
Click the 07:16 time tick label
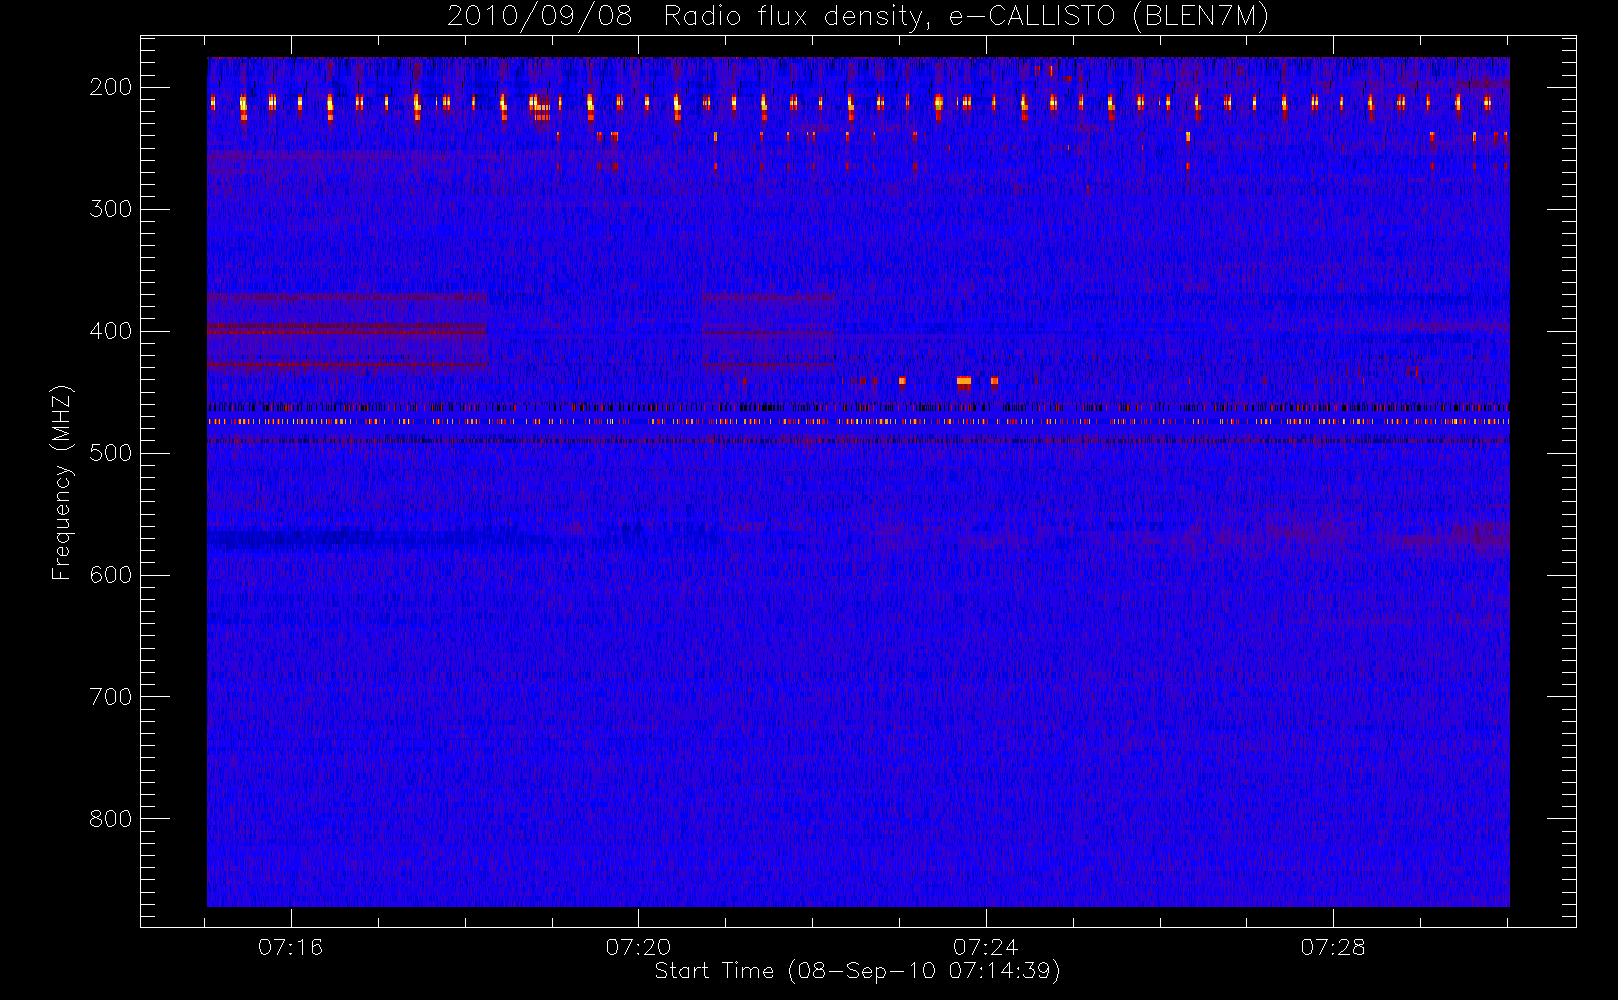click(291, 947)
